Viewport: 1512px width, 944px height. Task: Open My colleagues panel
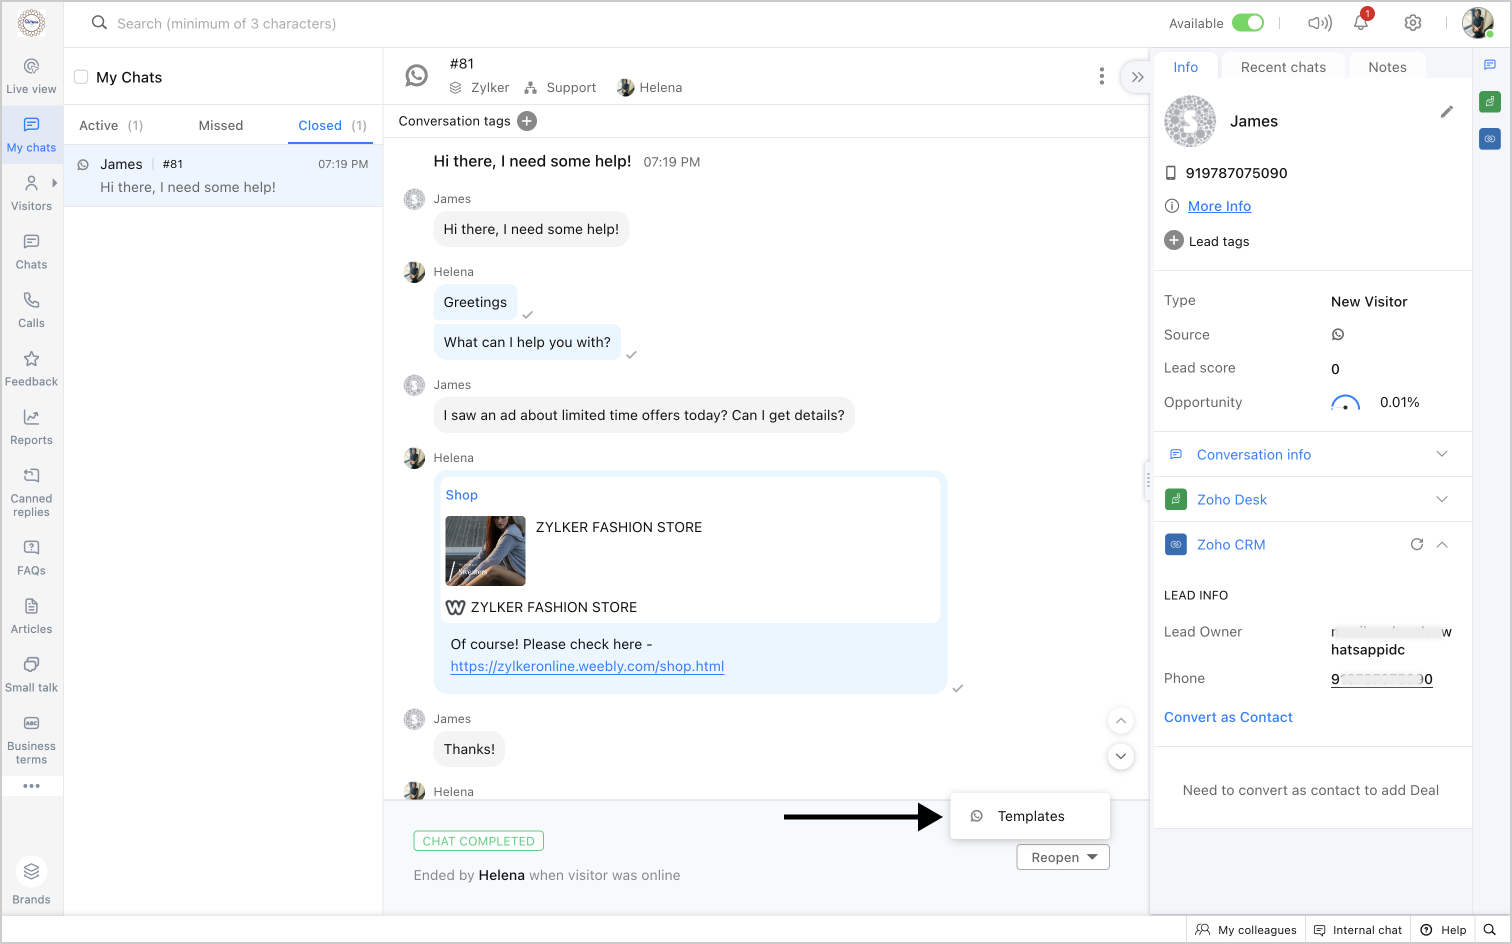click(x=1246, y=930)
